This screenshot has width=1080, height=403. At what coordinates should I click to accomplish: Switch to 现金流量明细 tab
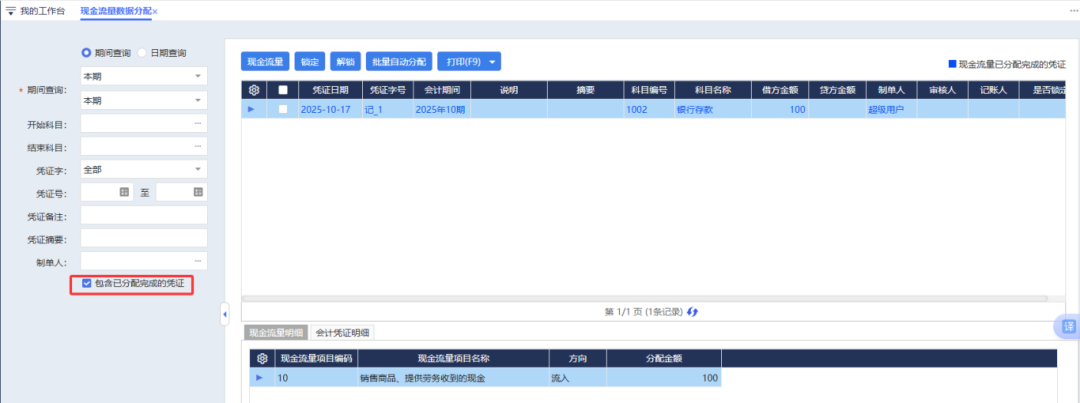coord(276,333)
